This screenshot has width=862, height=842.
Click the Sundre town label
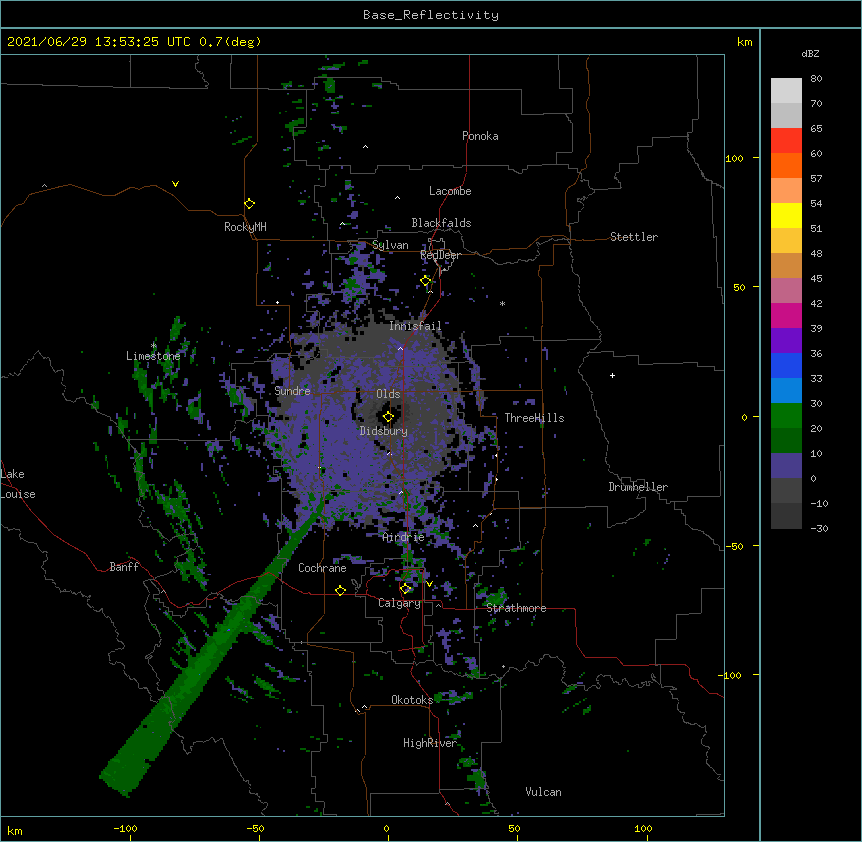click(292, 391)
